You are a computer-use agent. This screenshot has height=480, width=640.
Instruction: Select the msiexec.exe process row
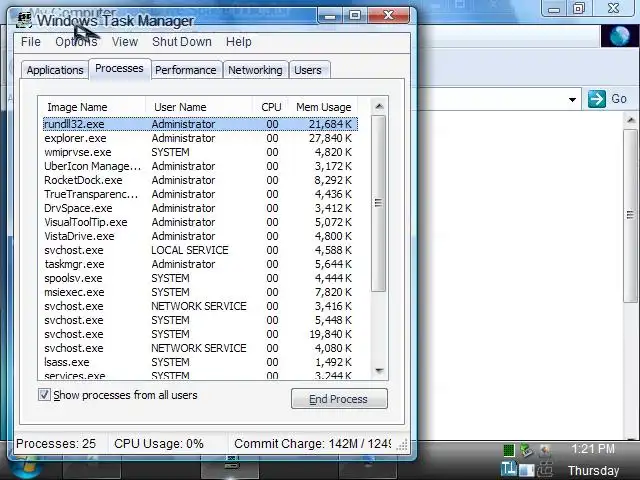pos(200,292)
